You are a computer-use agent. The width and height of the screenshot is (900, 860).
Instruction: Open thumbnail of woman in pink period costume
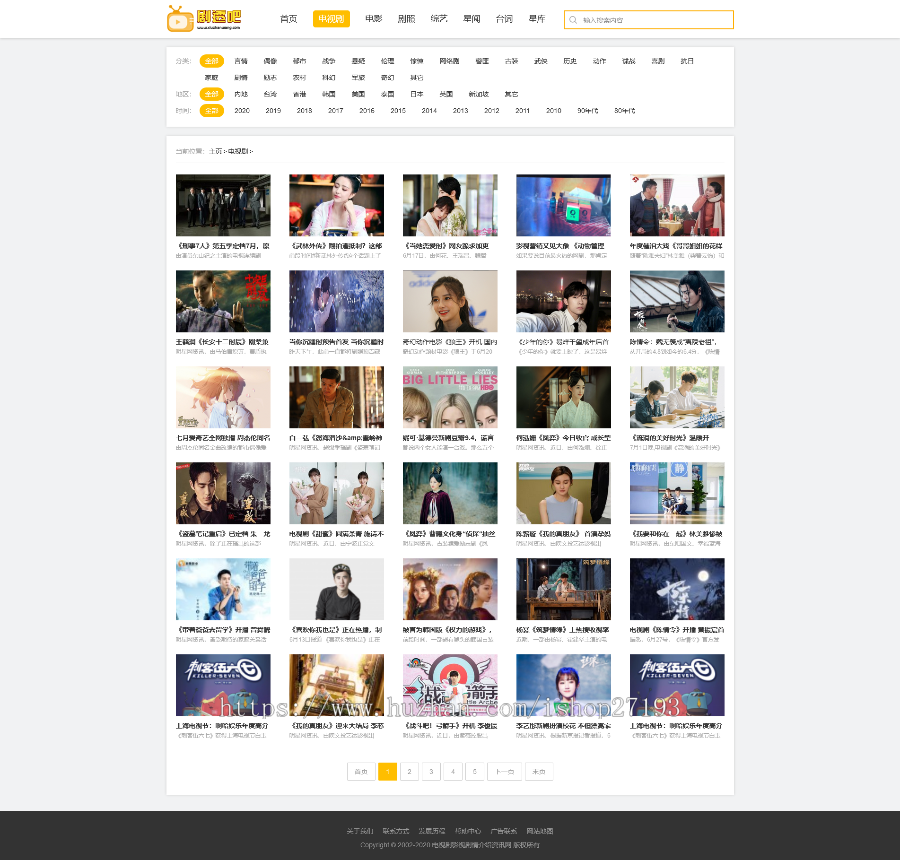336,205
